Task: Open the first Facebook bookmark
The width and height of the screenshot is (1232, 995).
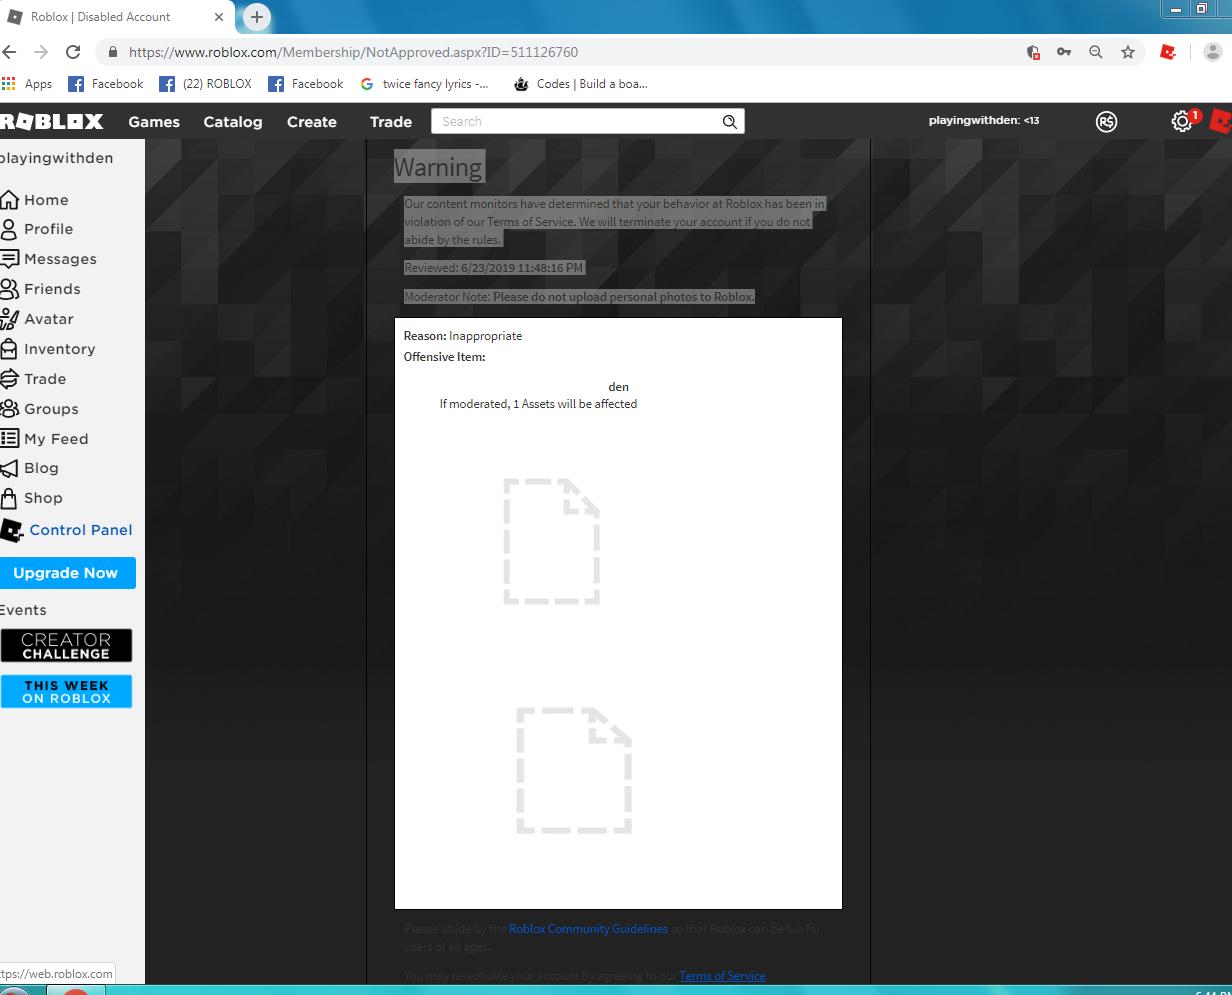Action: tap(106, 84)
